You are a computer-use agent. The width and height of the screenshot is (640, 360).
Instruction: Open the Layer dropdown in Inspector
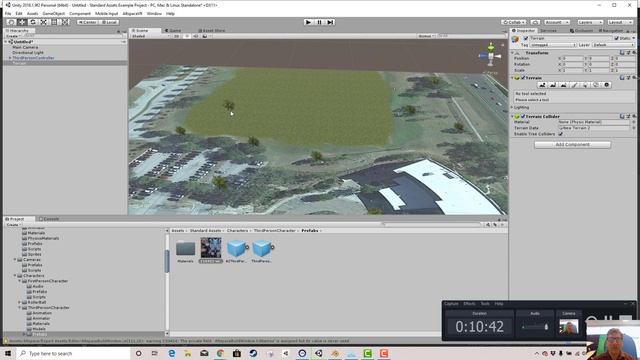[612, 45]
